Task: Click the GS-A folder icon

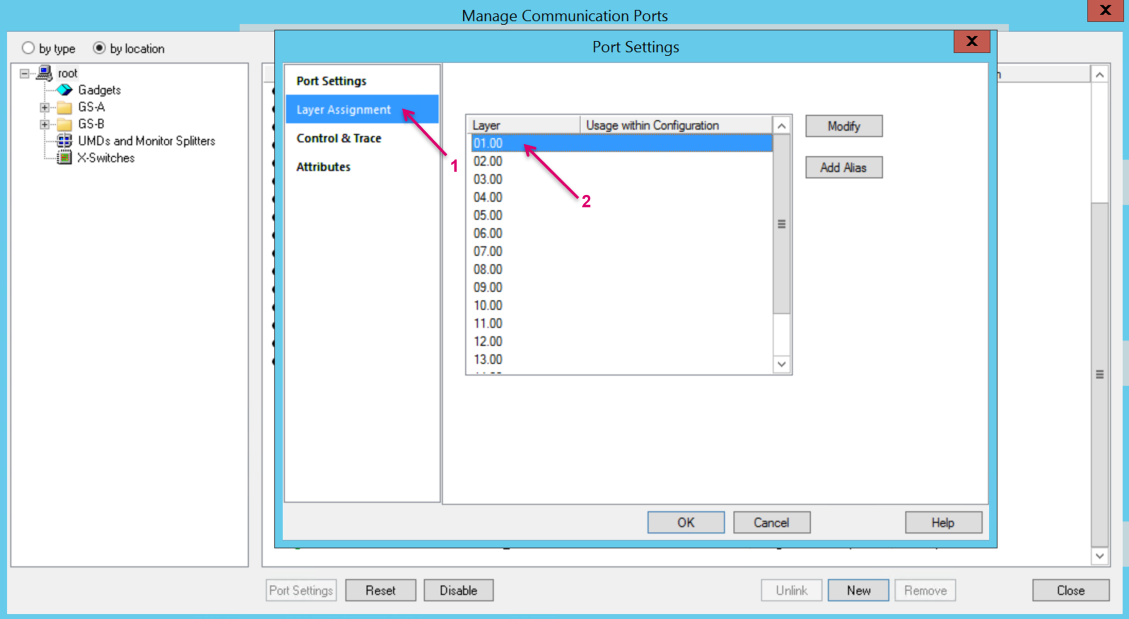Action: pyautogui.click(x=64, y=107)
